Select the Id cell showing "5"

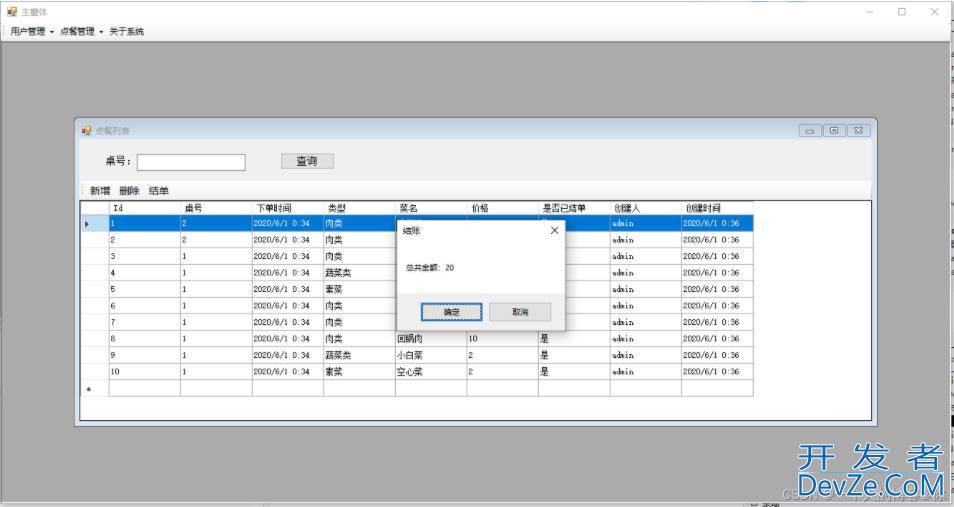pyautogui.click(x=145, y=289)
